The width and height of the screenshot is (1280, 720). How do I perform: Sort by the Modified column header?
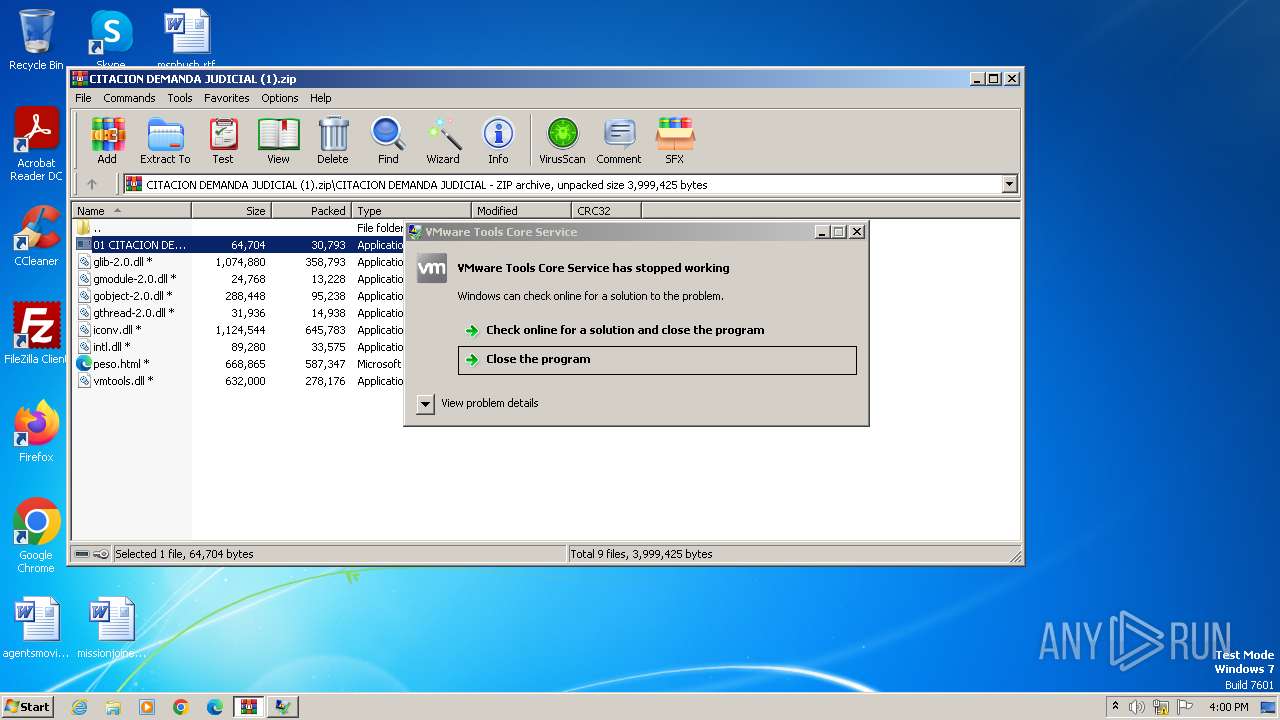(x=521, y=211)
